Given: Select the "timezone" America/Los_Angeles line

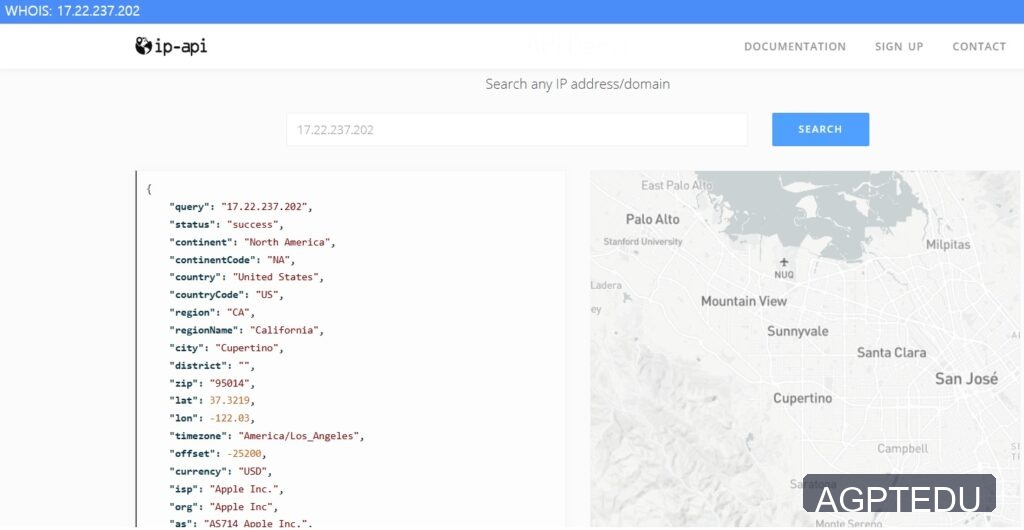Looking at the screenshot, I should [x=266, y=436].
